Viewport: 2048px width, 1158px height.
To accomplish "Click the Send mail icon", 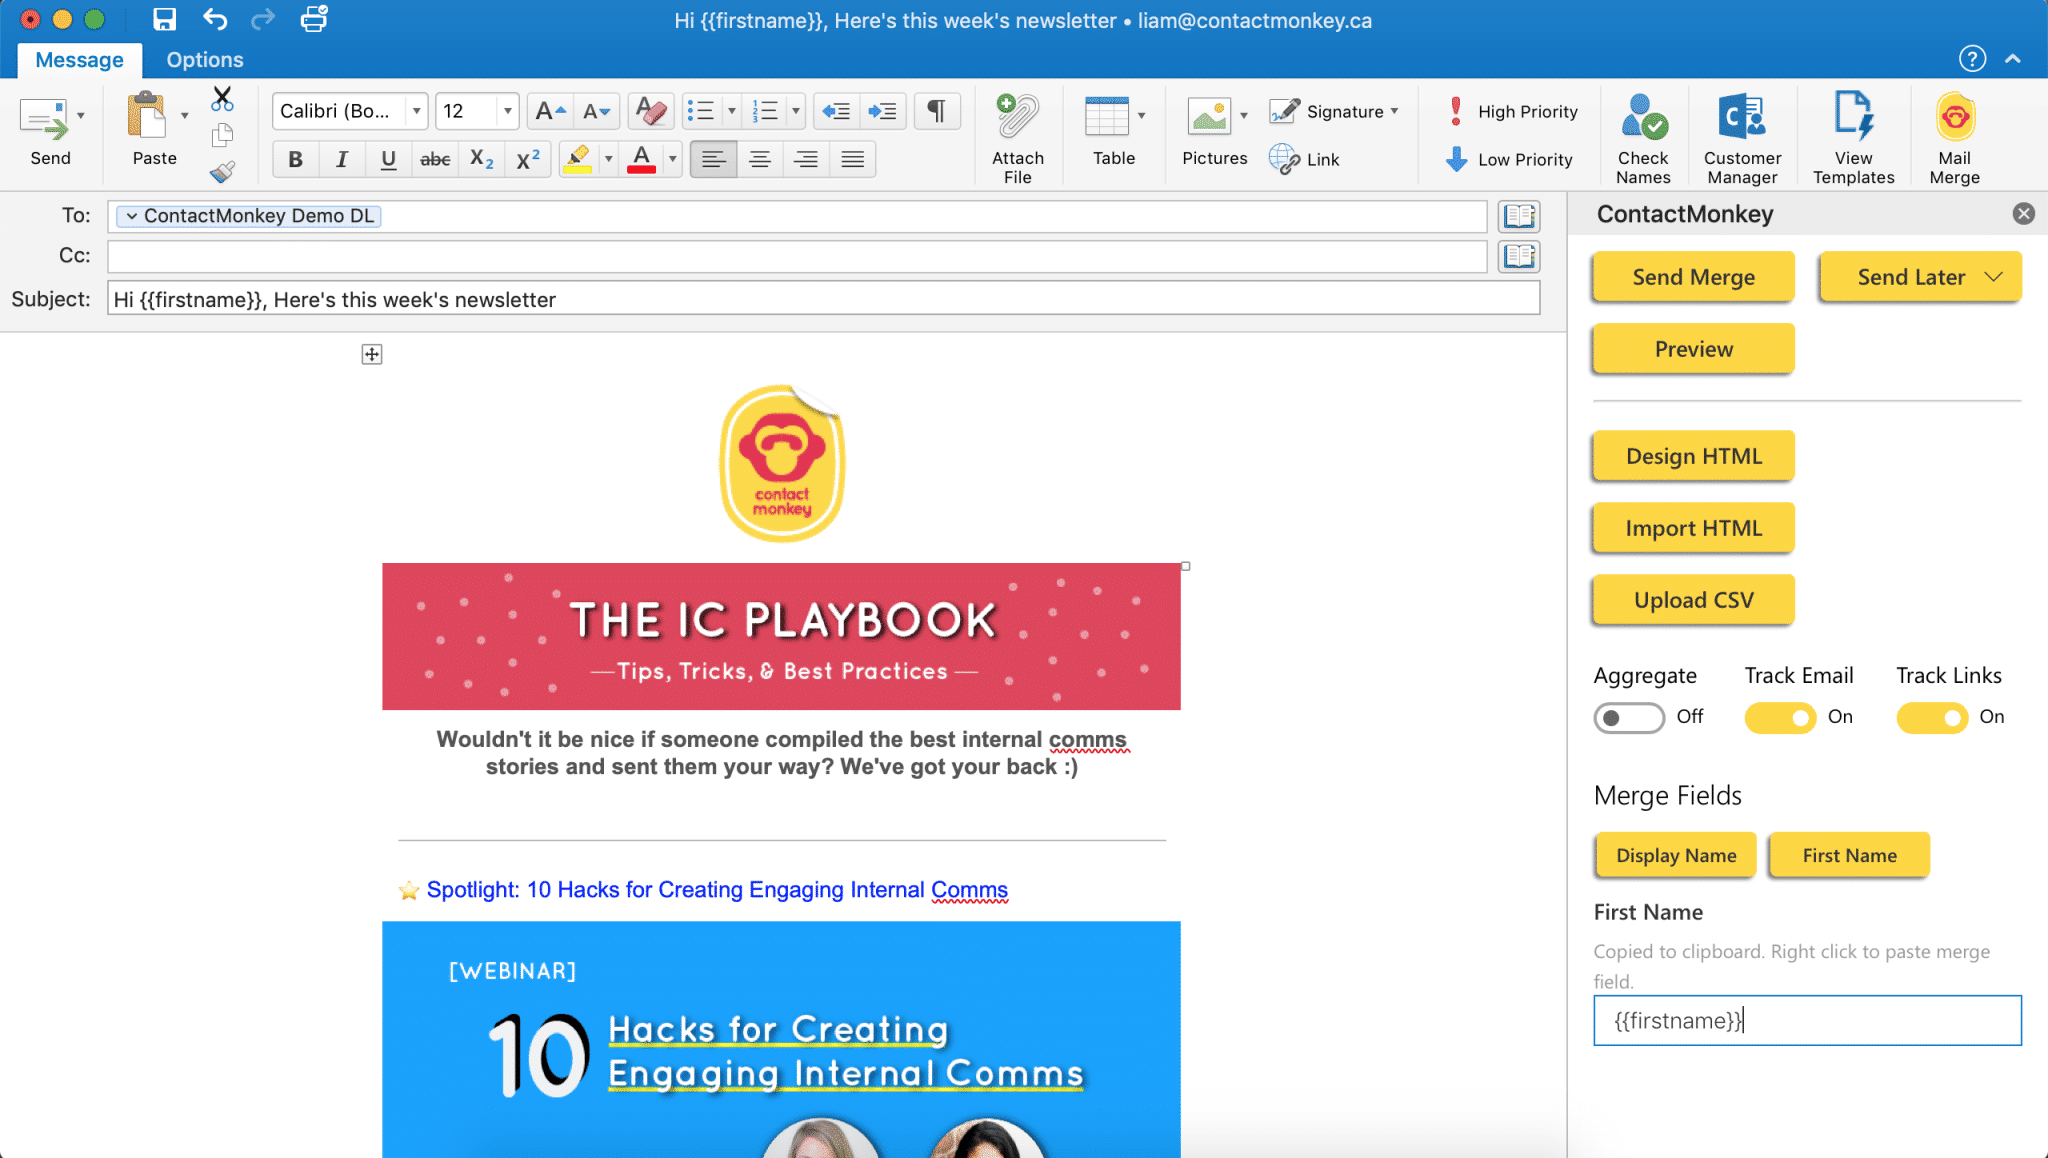I will 43,120.
